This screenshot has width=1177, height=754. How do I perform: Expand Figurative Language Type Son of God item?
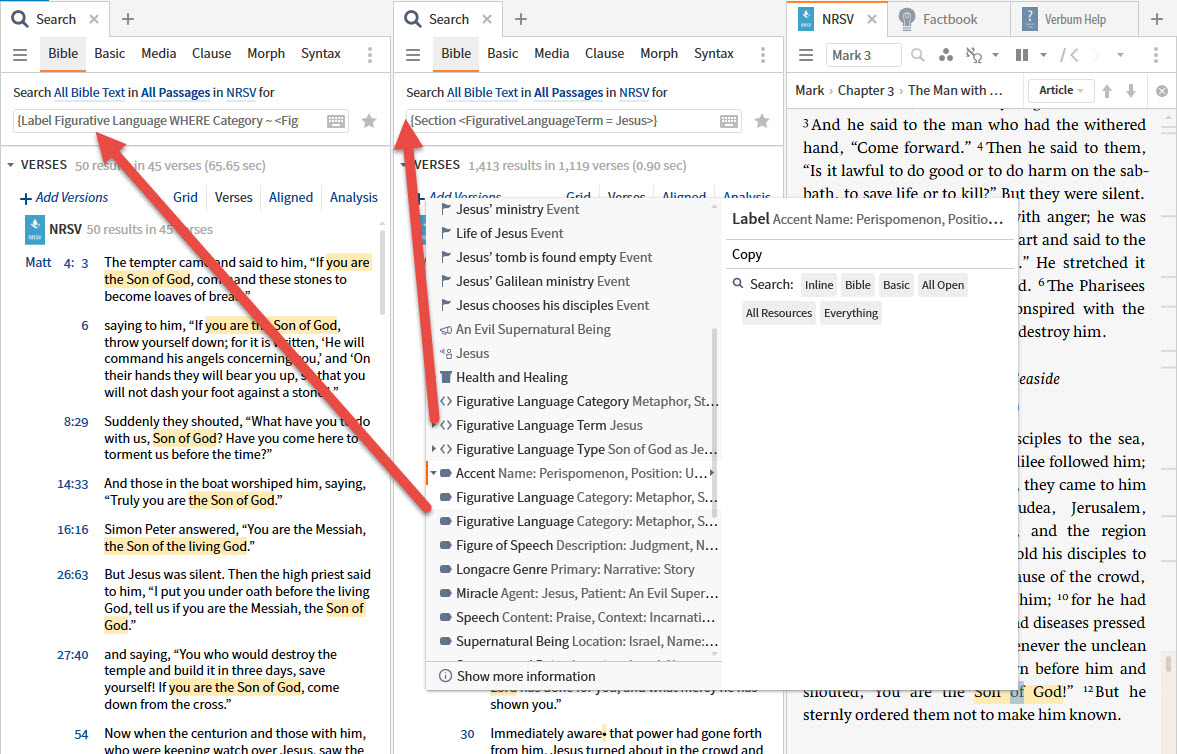433,449
